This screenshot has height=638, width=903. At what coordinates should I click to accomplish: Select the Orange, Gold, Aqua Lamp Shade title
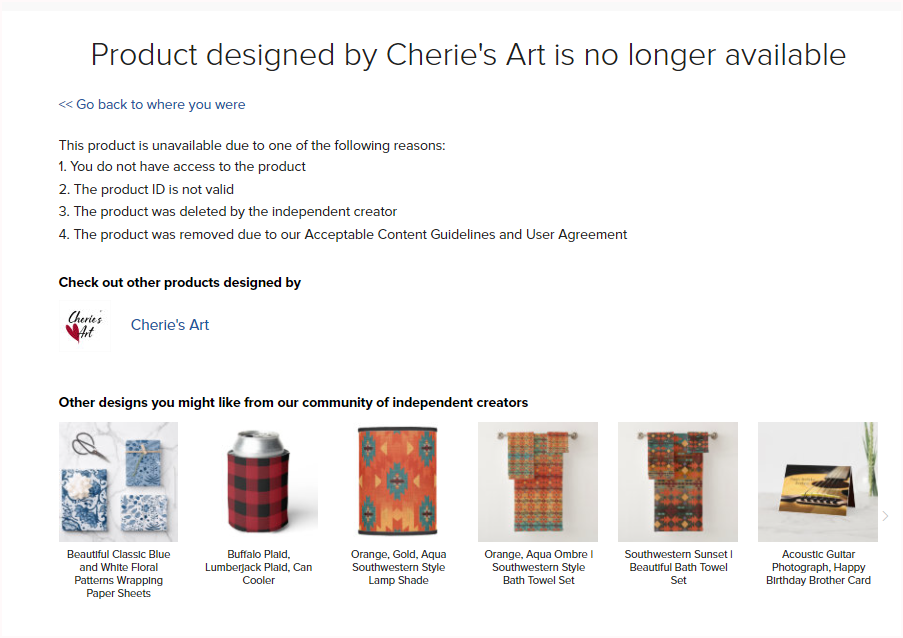click(399, 567)
